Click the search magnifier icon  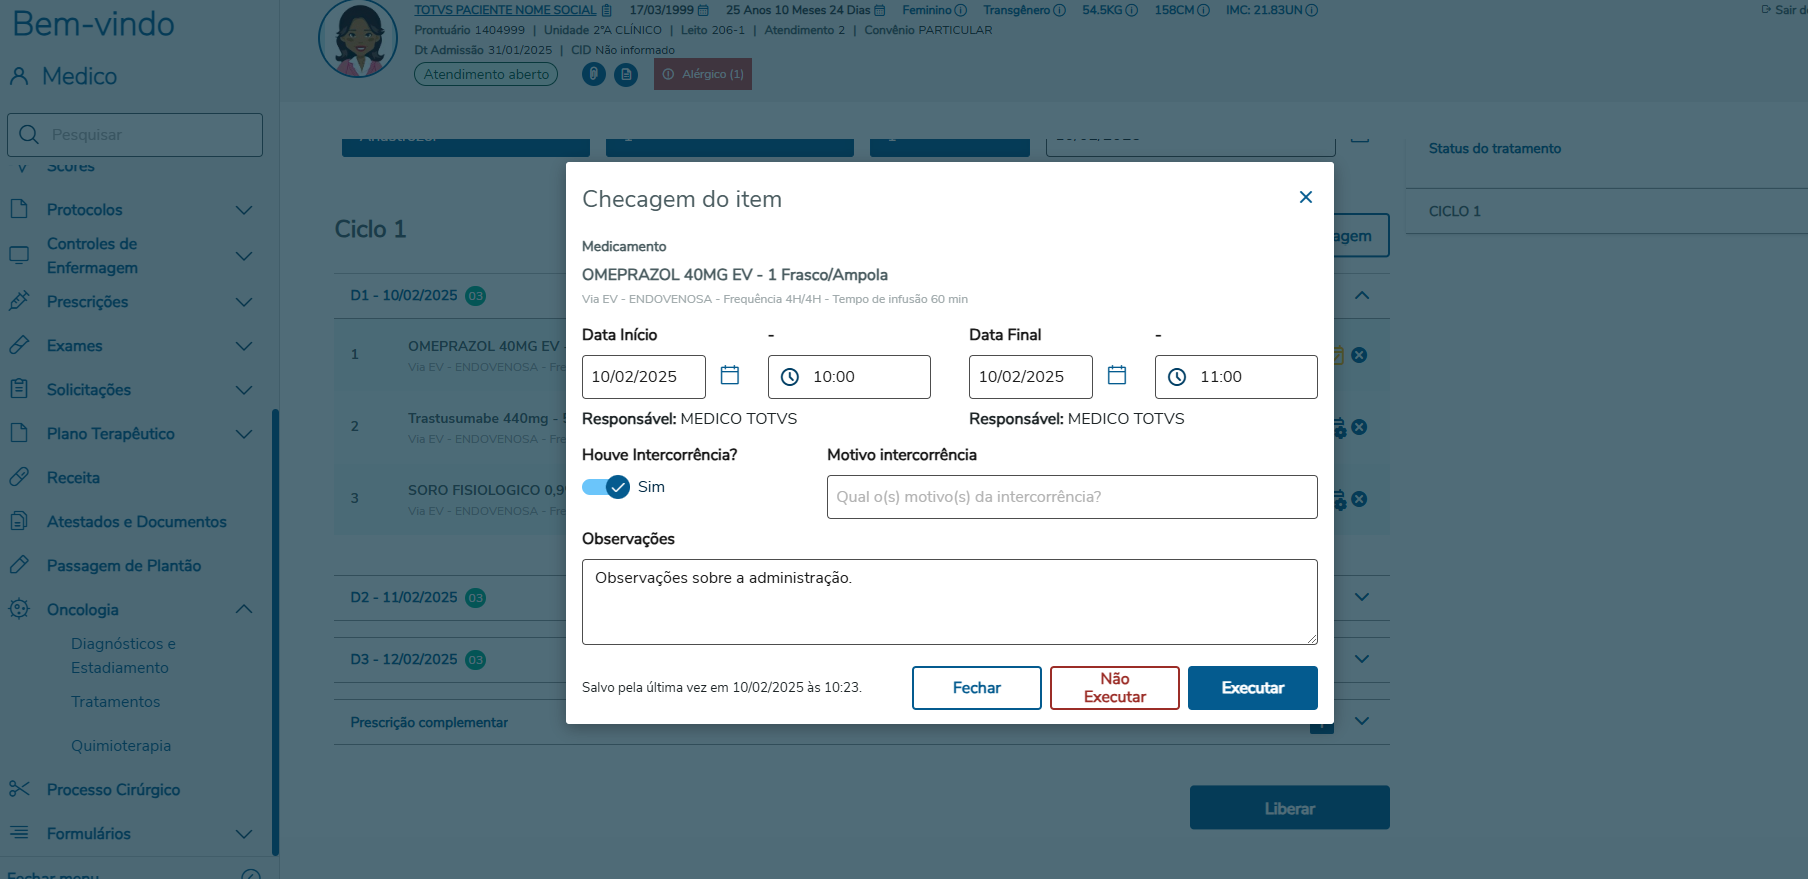(x=29, y=135)
